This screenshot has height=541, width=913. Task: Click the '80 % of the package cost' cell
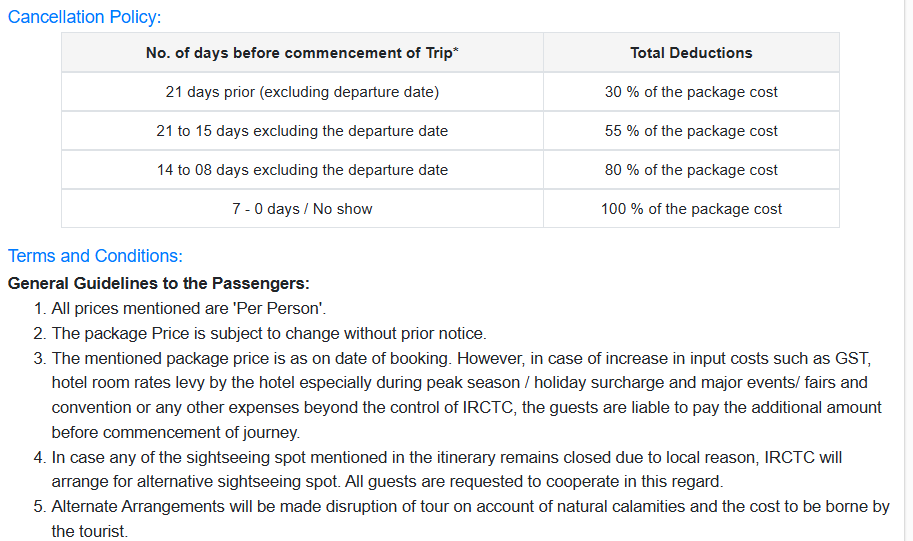point(691,170)
